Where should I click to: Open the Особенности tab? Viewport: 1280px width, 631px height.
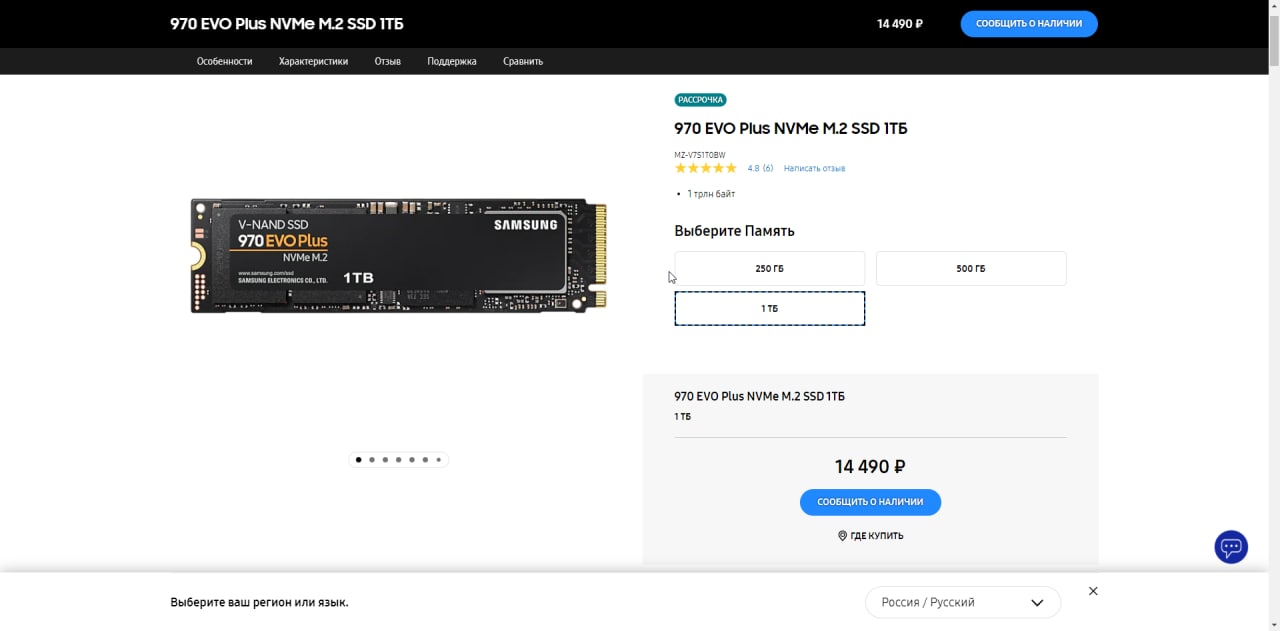(224, 61)
